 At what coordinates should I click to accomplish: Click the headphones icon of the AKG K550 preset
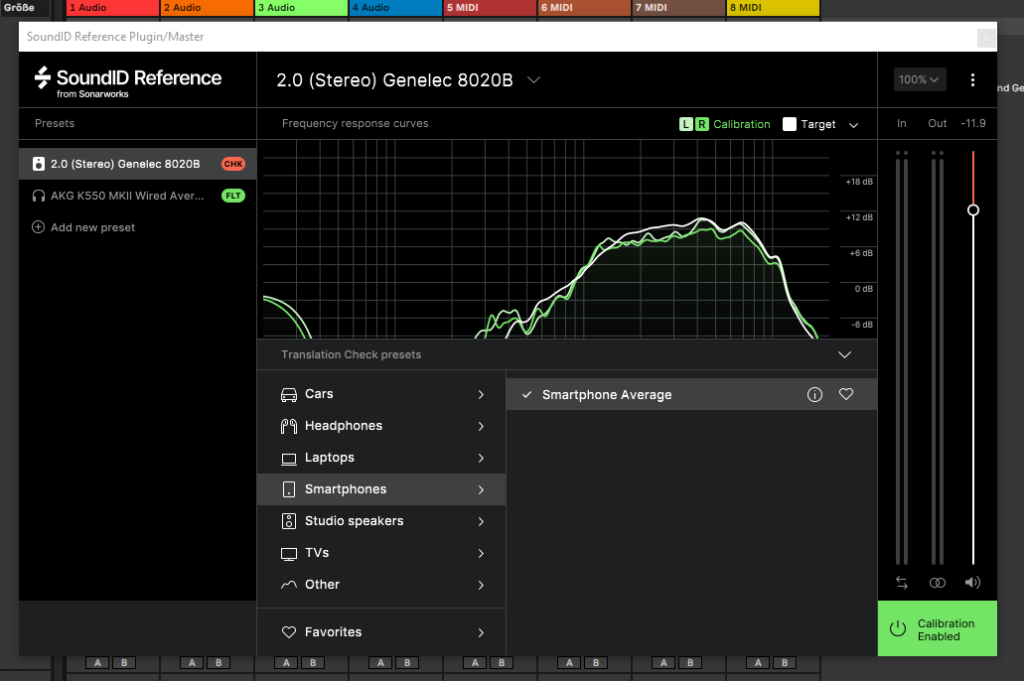[x=39, y=196]
